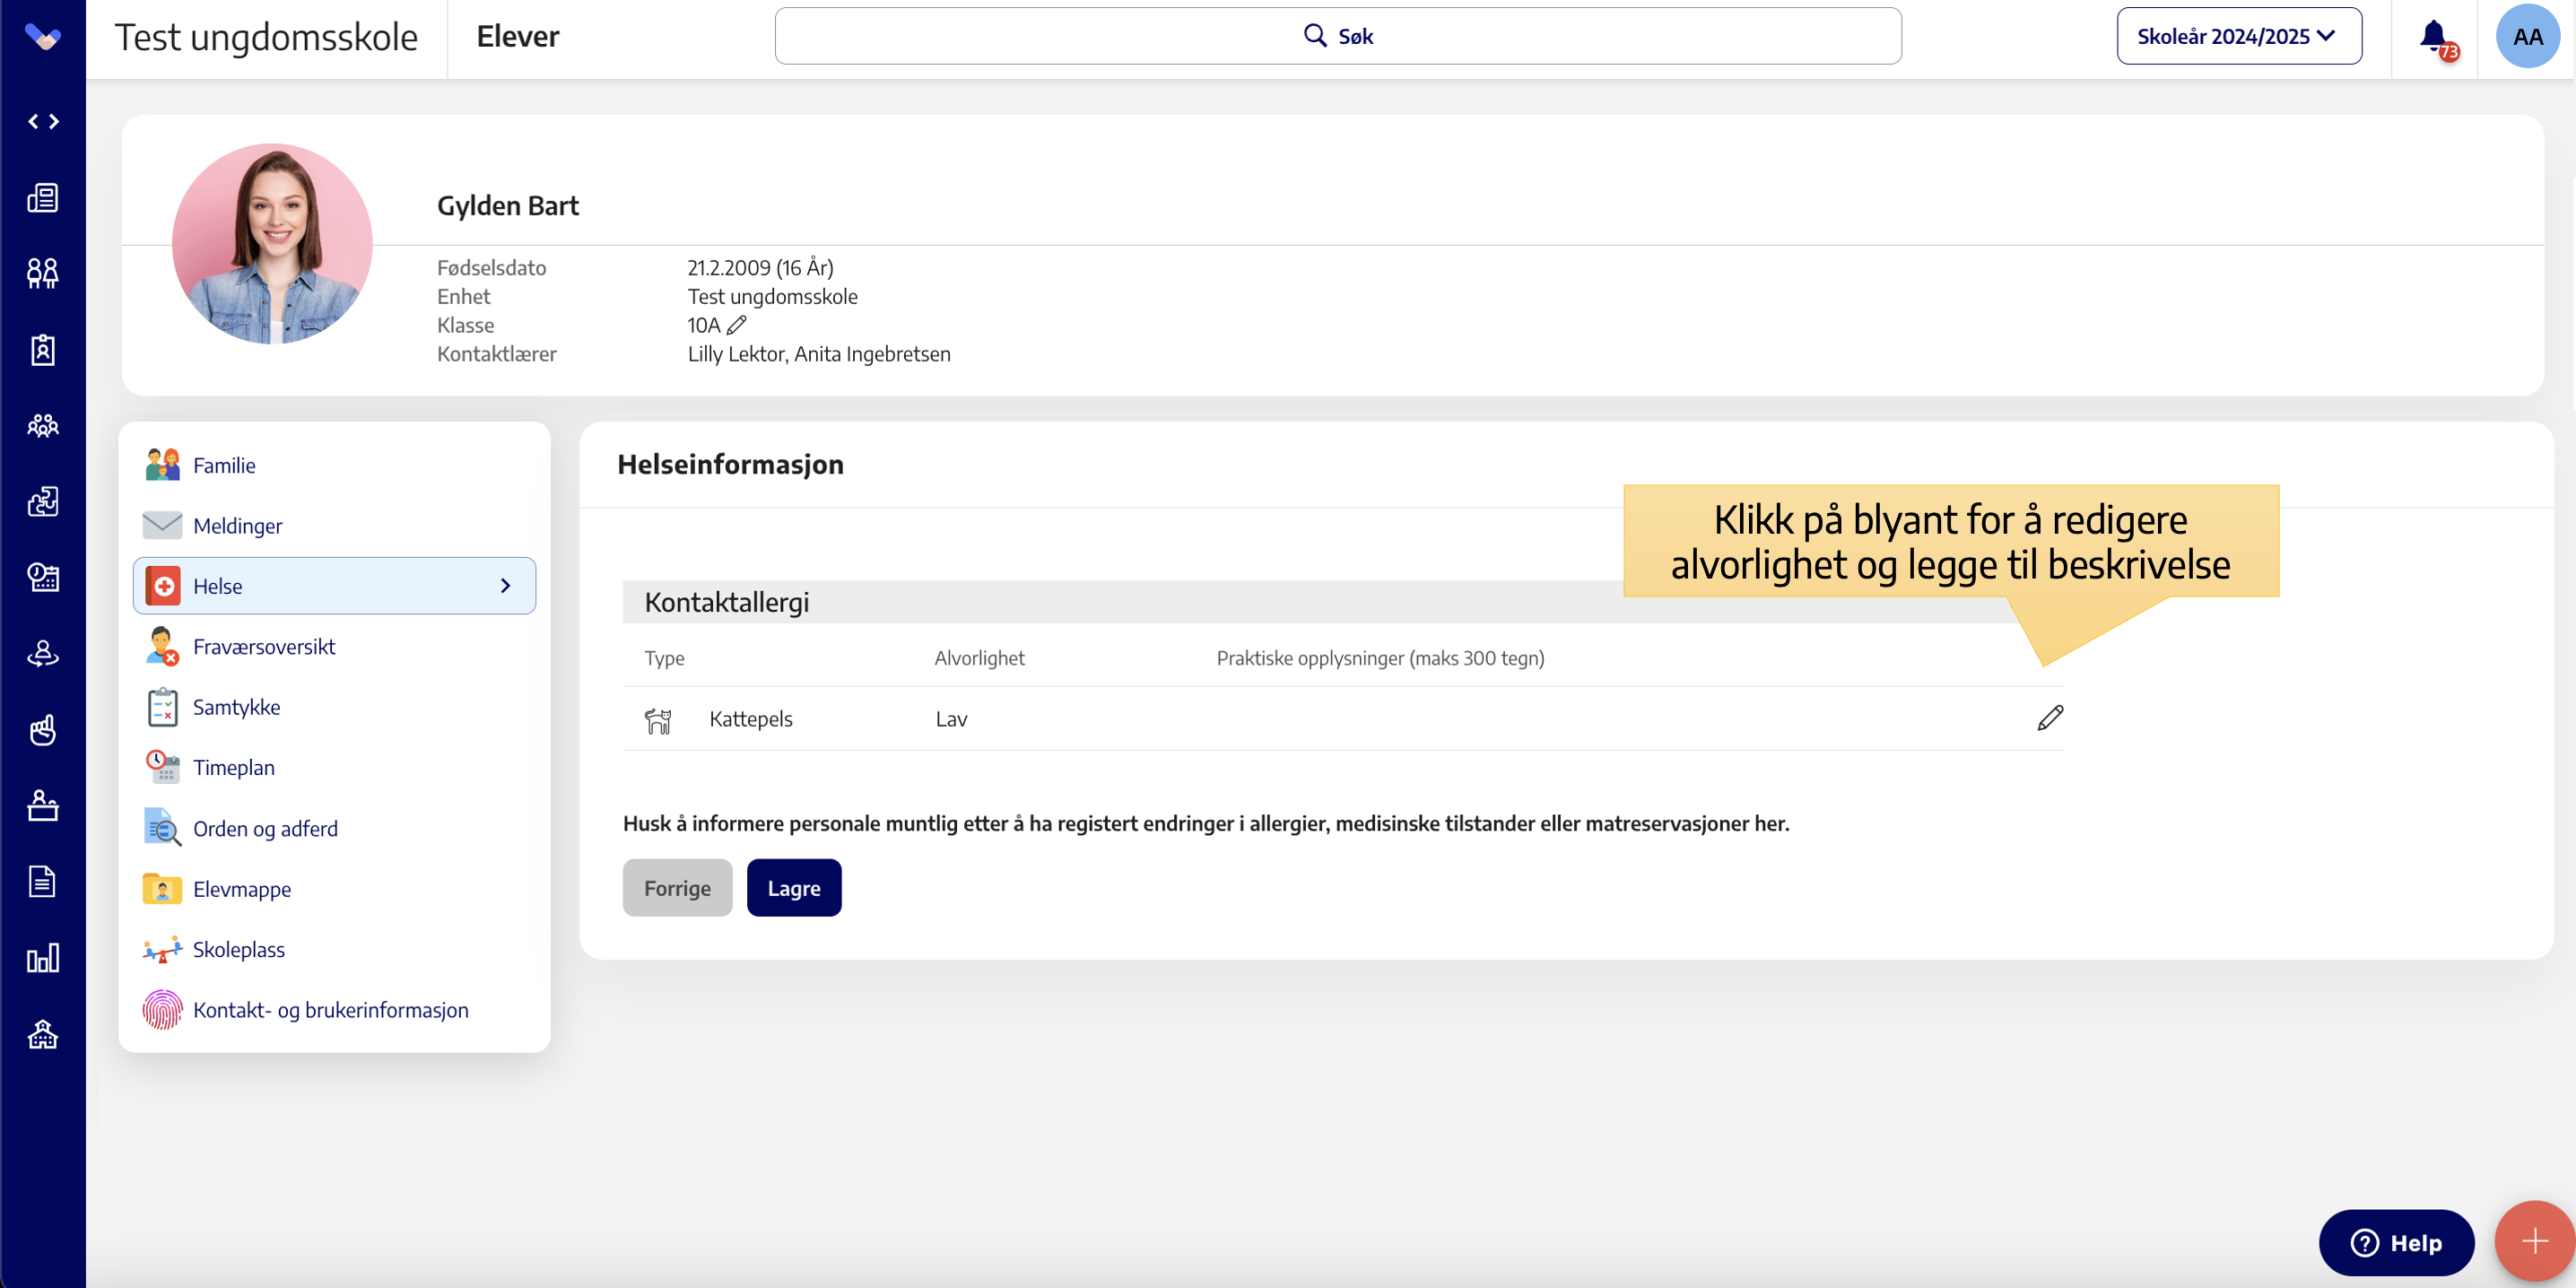Click the Helseinformasjon heading
The height and width of the screenshot is (1288, 2576).
pyautogui.click(x=730, y=465)
